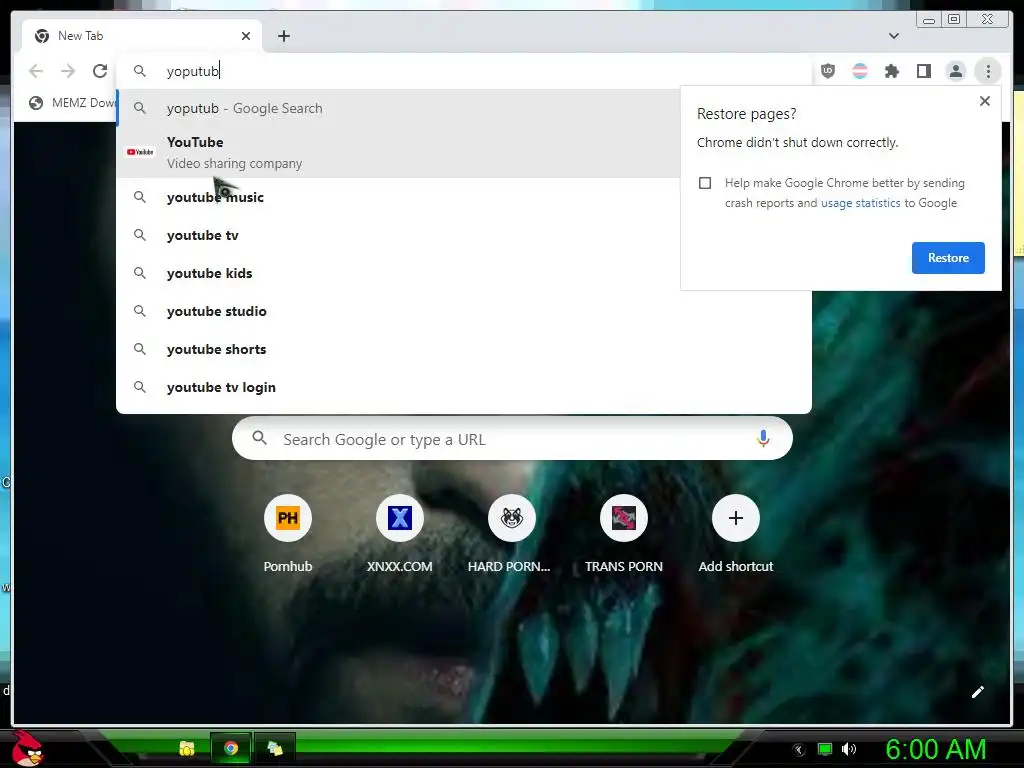Screen dimensions: 1024x768
Task: Select the New Tab tab
Action: tap(142, 36)
